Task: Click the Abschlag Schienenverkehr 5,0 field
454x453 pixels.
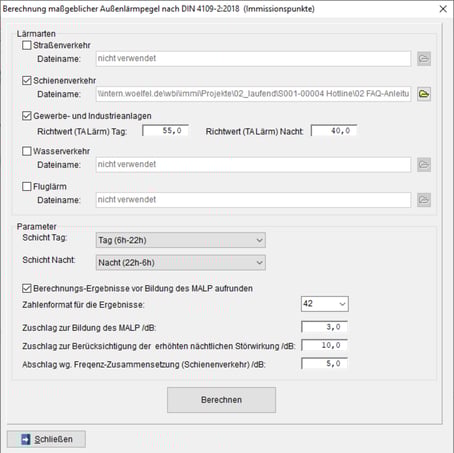Action: coord(324,363)
